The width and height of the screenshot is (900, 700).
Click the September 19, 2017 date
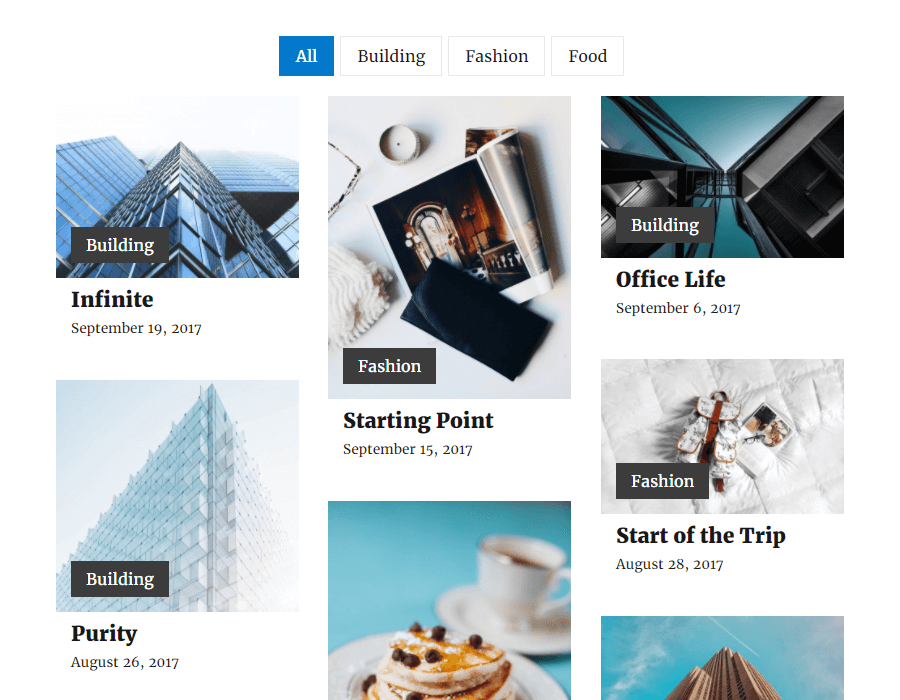(136, 328)
